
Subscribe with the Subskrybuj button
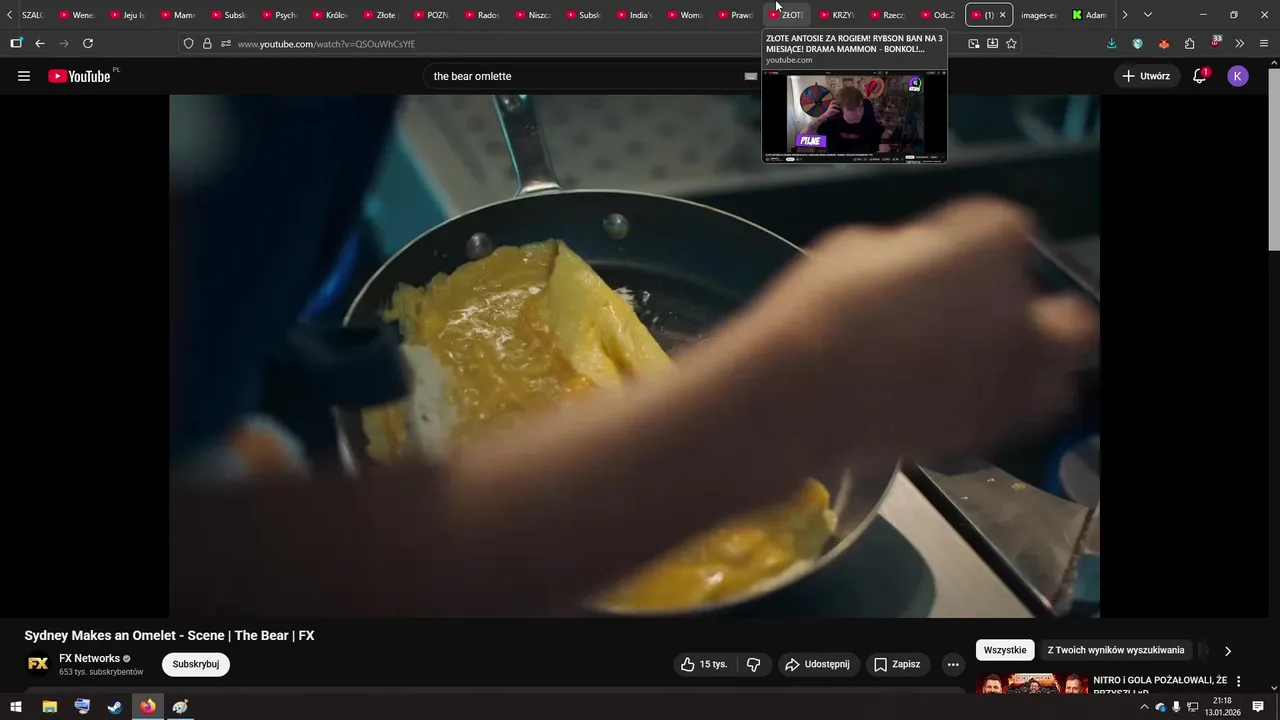(196, 664)
